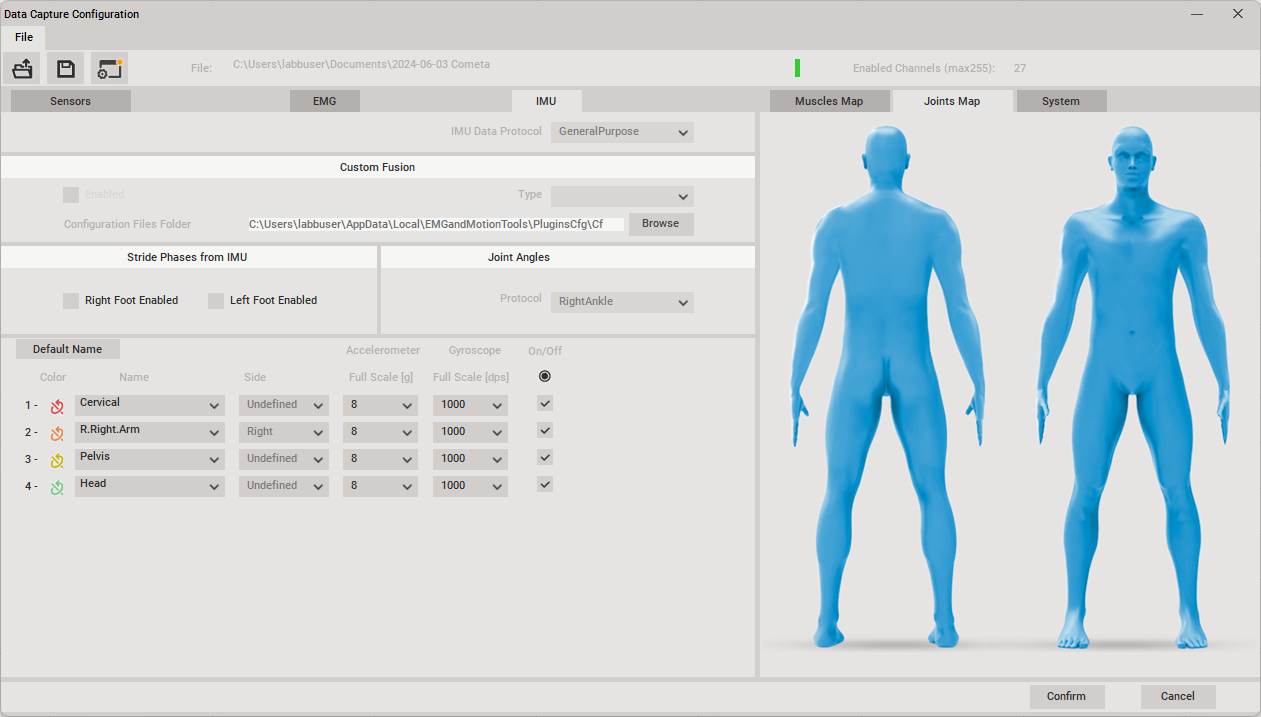
Task: Click the Confirm button
Action: tap(1067, 696)
